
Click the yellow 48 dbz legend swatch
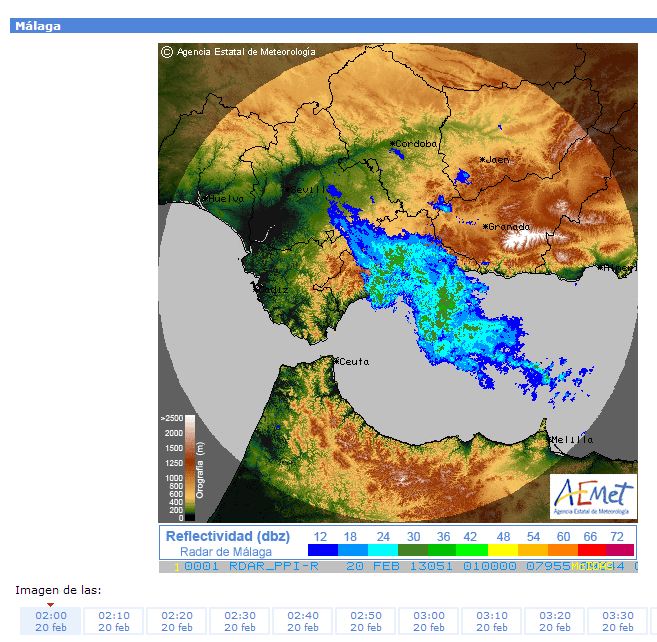(503, 550)
